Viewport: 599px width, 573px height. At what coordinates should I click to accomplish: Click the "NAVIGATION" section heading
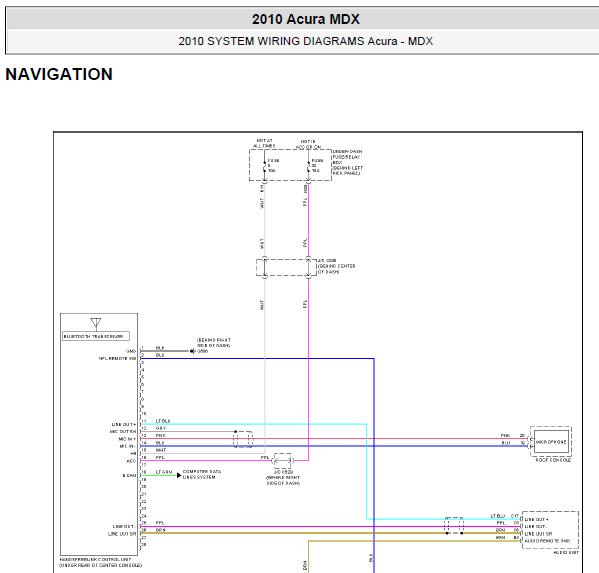59,74
